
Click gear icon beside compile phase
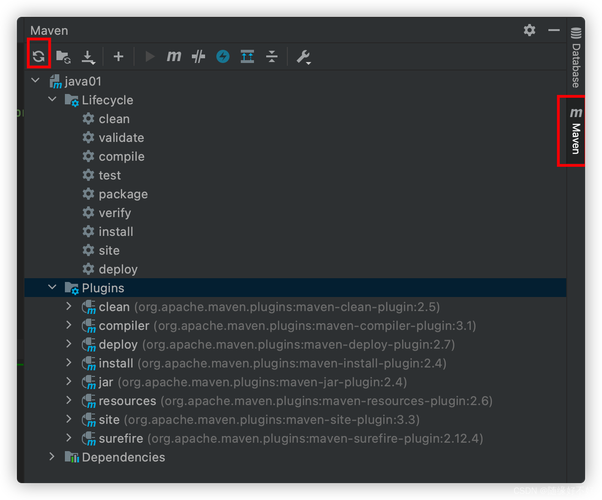tap(88, 156)
